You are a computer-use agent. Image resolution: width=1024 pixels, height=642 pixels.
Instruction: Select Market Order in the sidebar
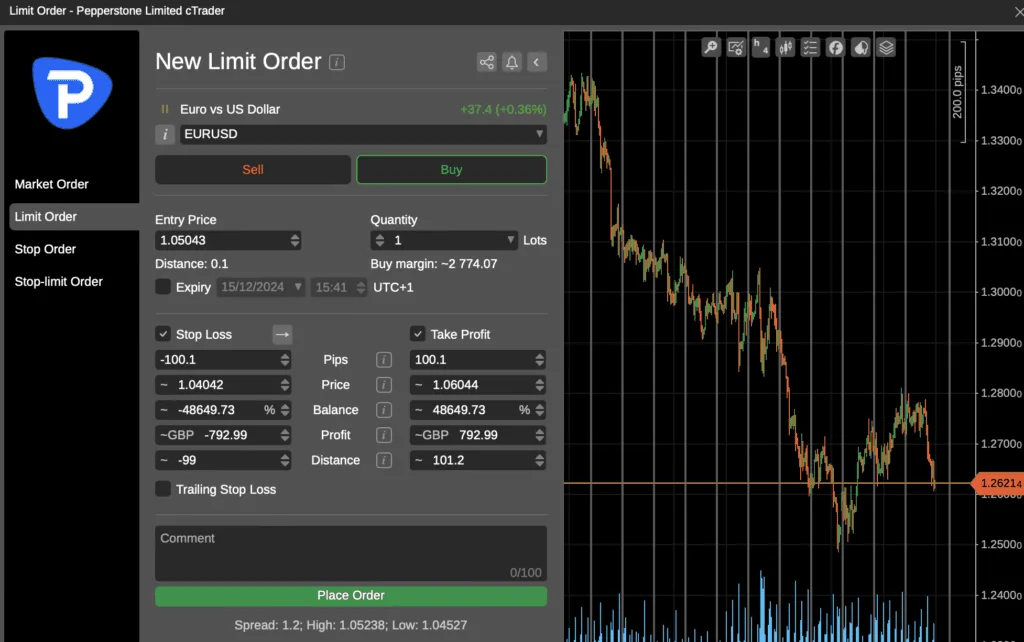click(x=51, y=184)
